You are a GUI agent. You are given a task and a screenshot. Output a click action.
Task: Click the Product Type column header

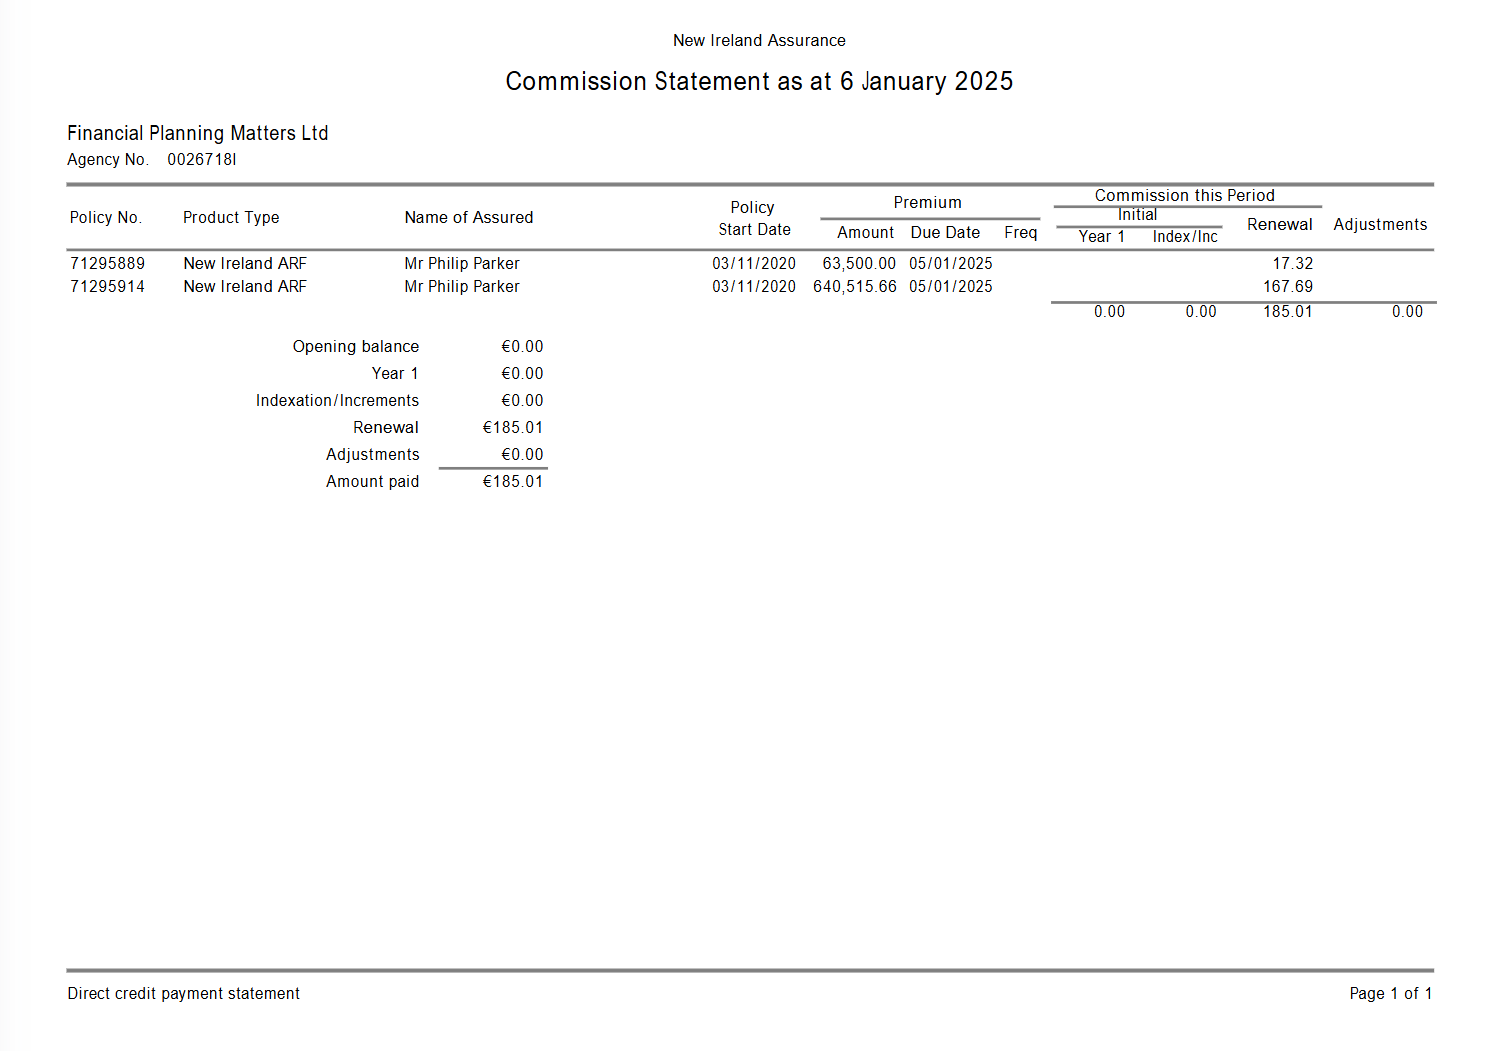pos(231,218)
